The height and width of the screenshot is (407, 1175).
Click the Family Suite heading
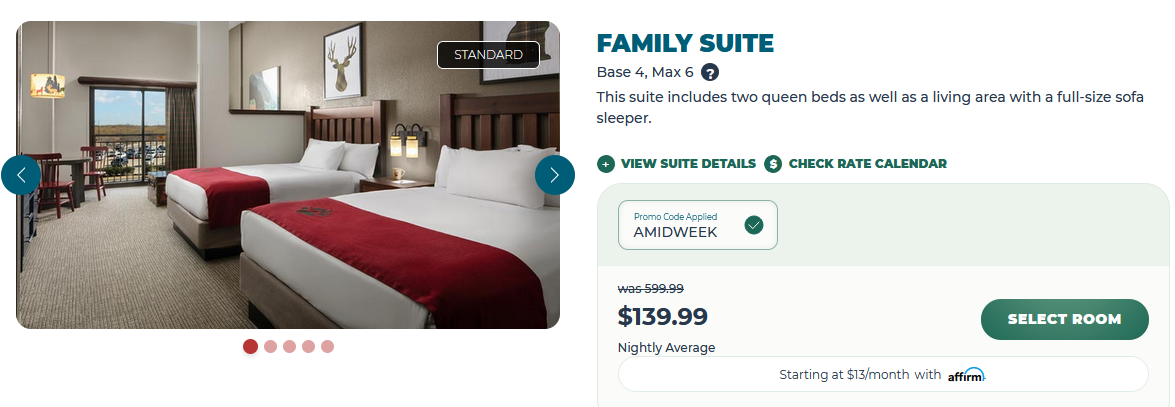tap(685, 43)
